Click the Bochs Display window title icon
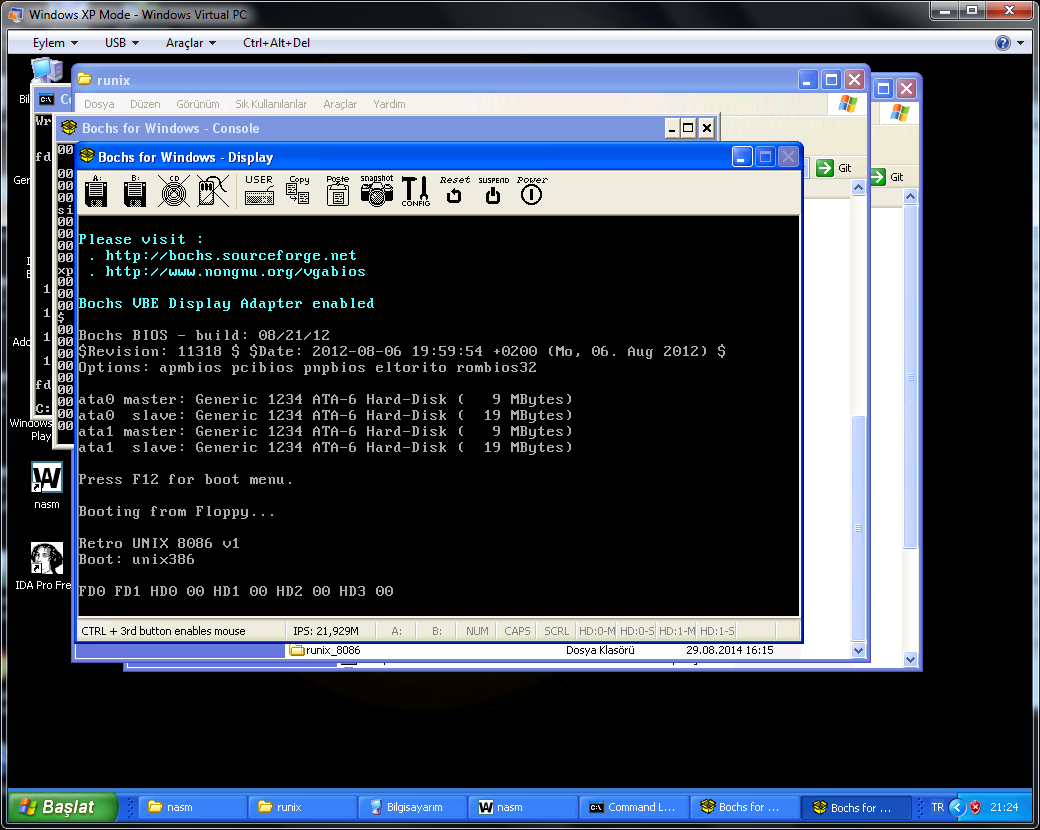The height and width of the screenshot is (830, 1040). coord(87,156)
